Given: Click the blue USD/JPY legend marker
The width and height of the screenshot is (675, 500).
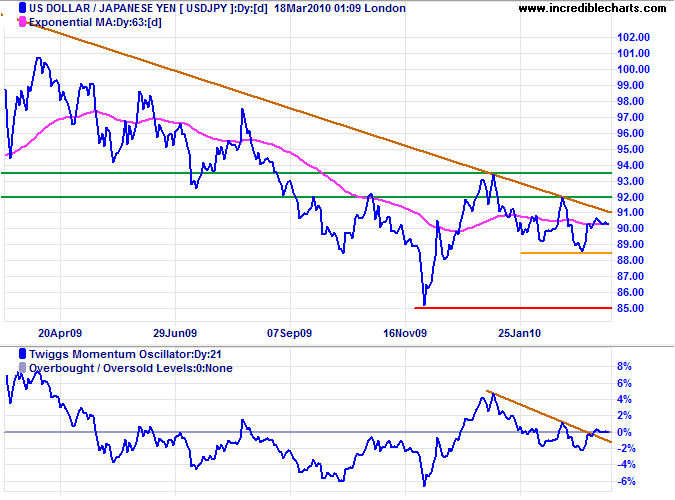Looking at the screenshot, I should 22,8.
